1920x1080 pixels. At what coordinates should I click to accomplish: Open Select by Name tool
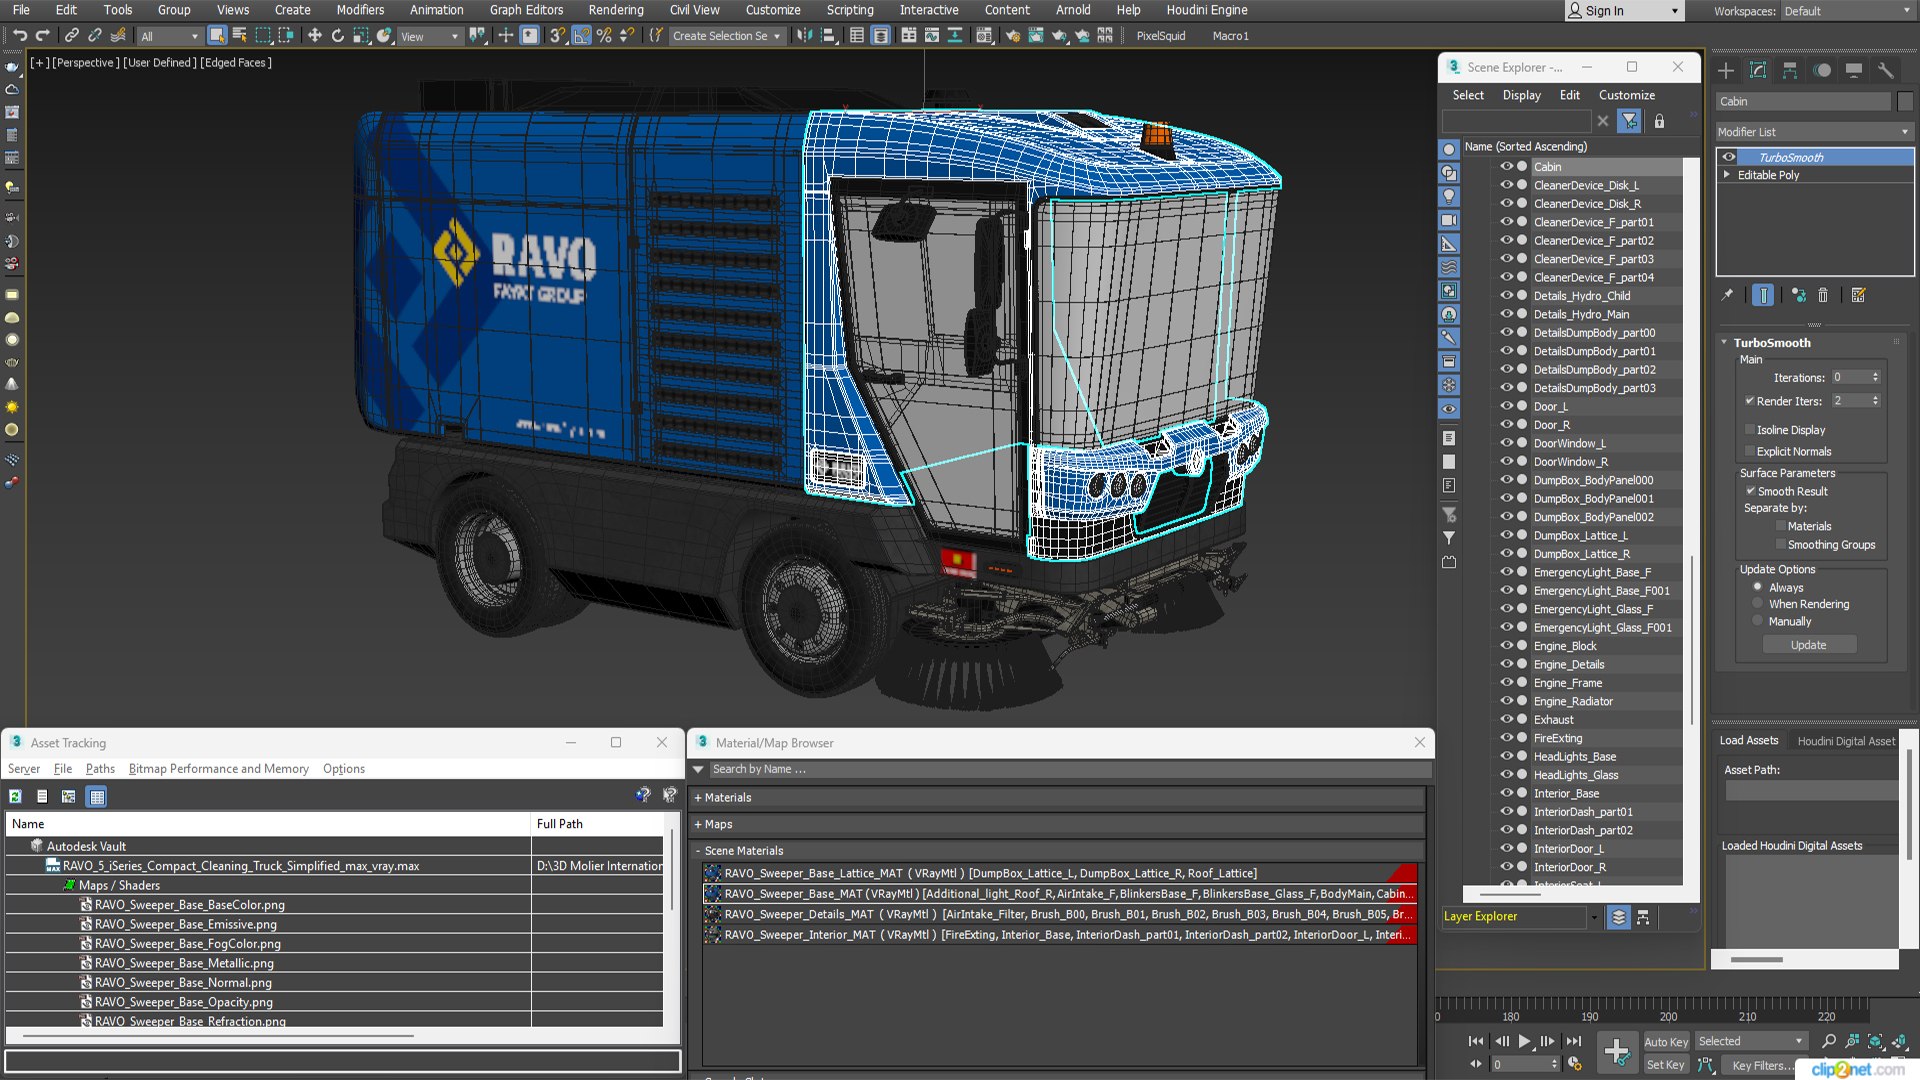(x=240, y=36)
